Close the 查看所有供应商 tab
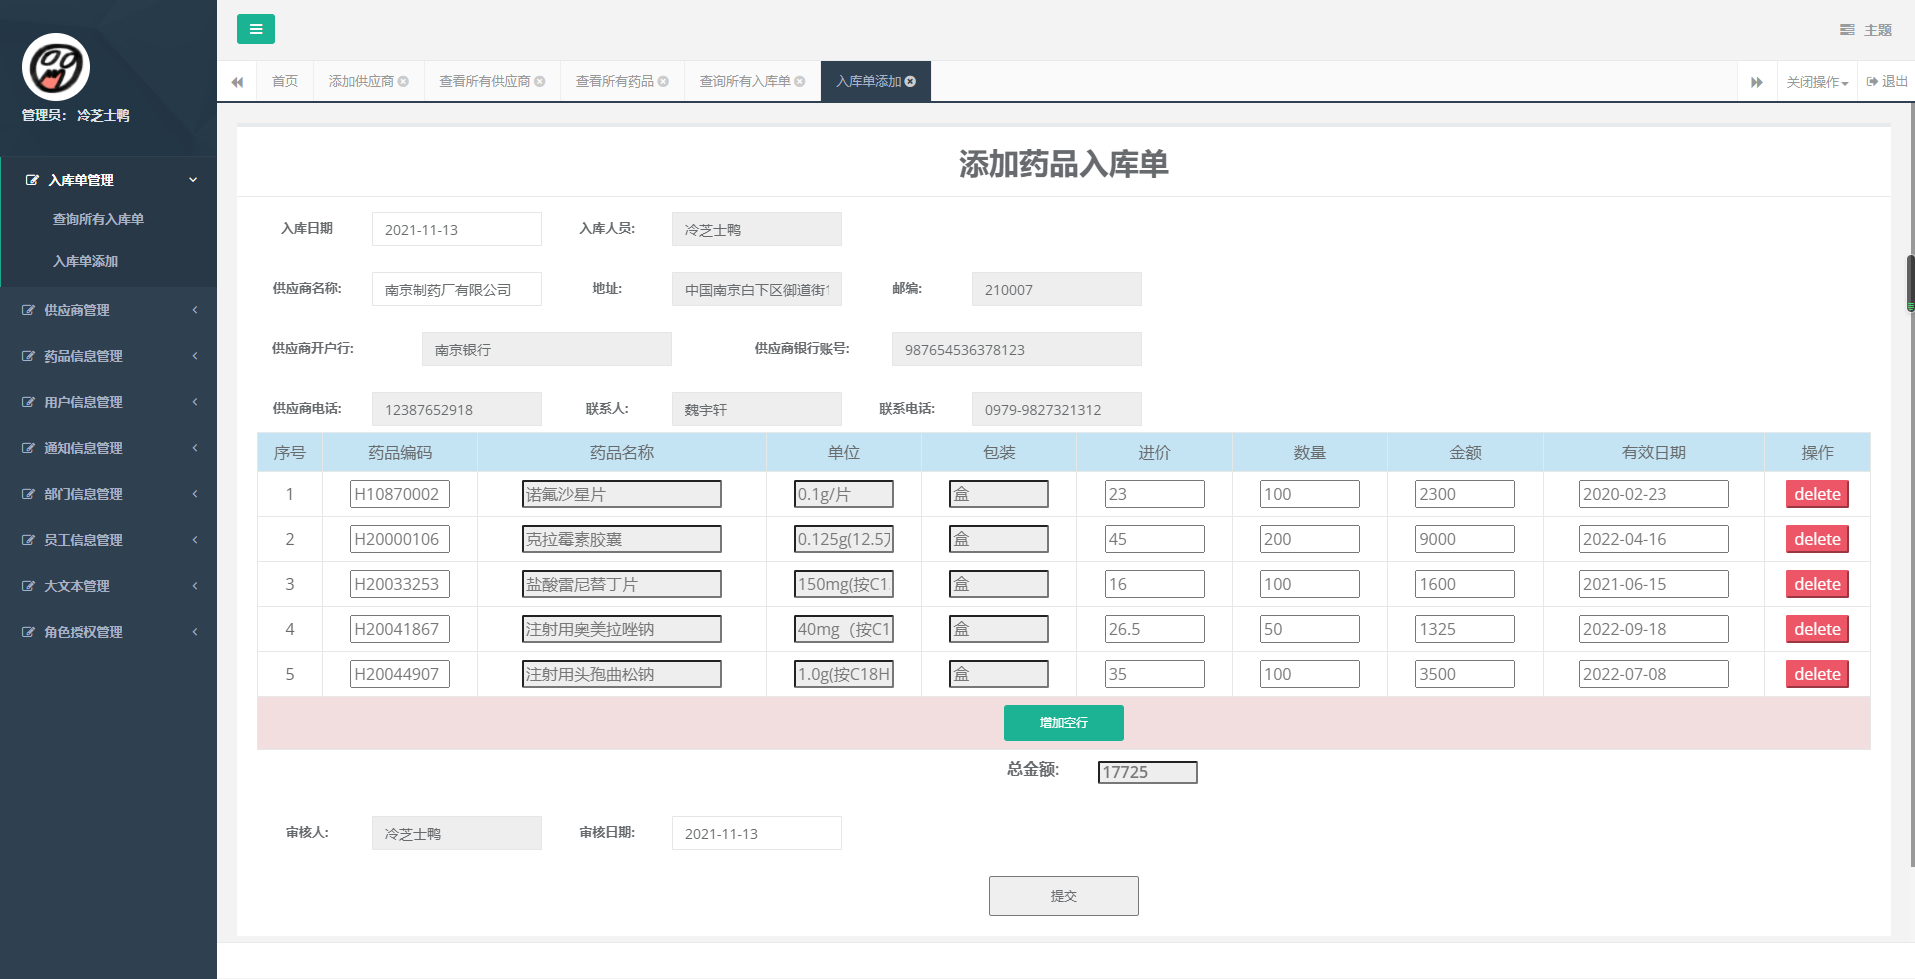The width and height of the screenshot is (1915, 979). point(540,82)
